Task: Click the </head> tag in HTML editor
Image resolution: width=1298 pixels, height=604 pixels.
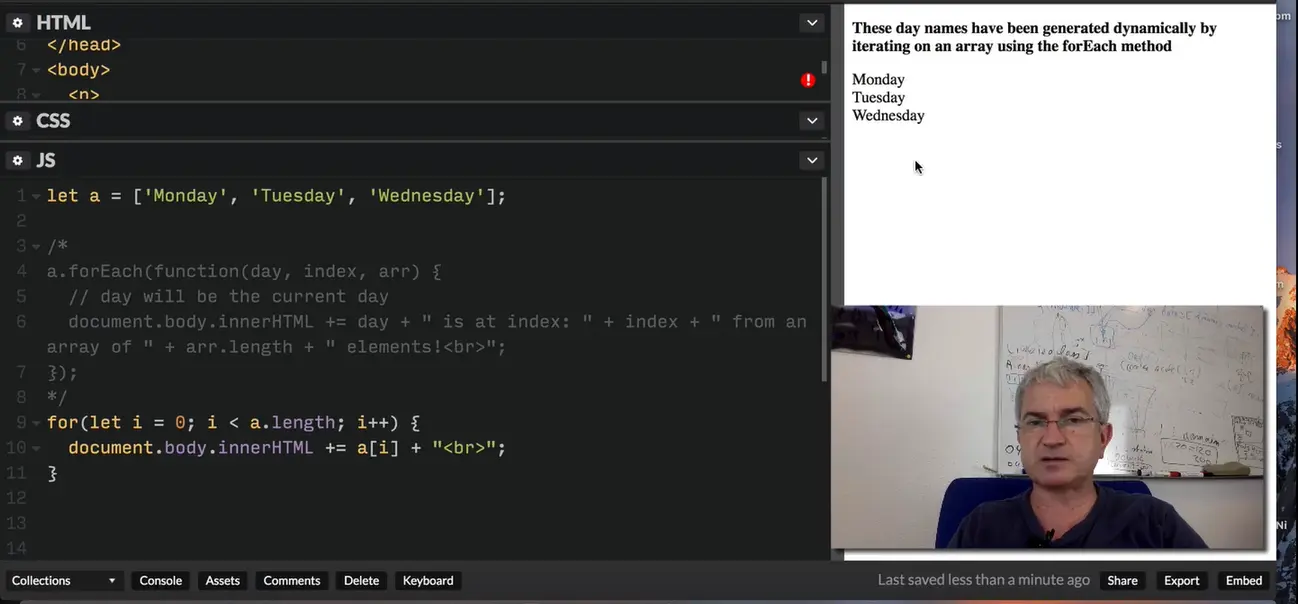Action: pyautogui.click(x=83, y=45)
